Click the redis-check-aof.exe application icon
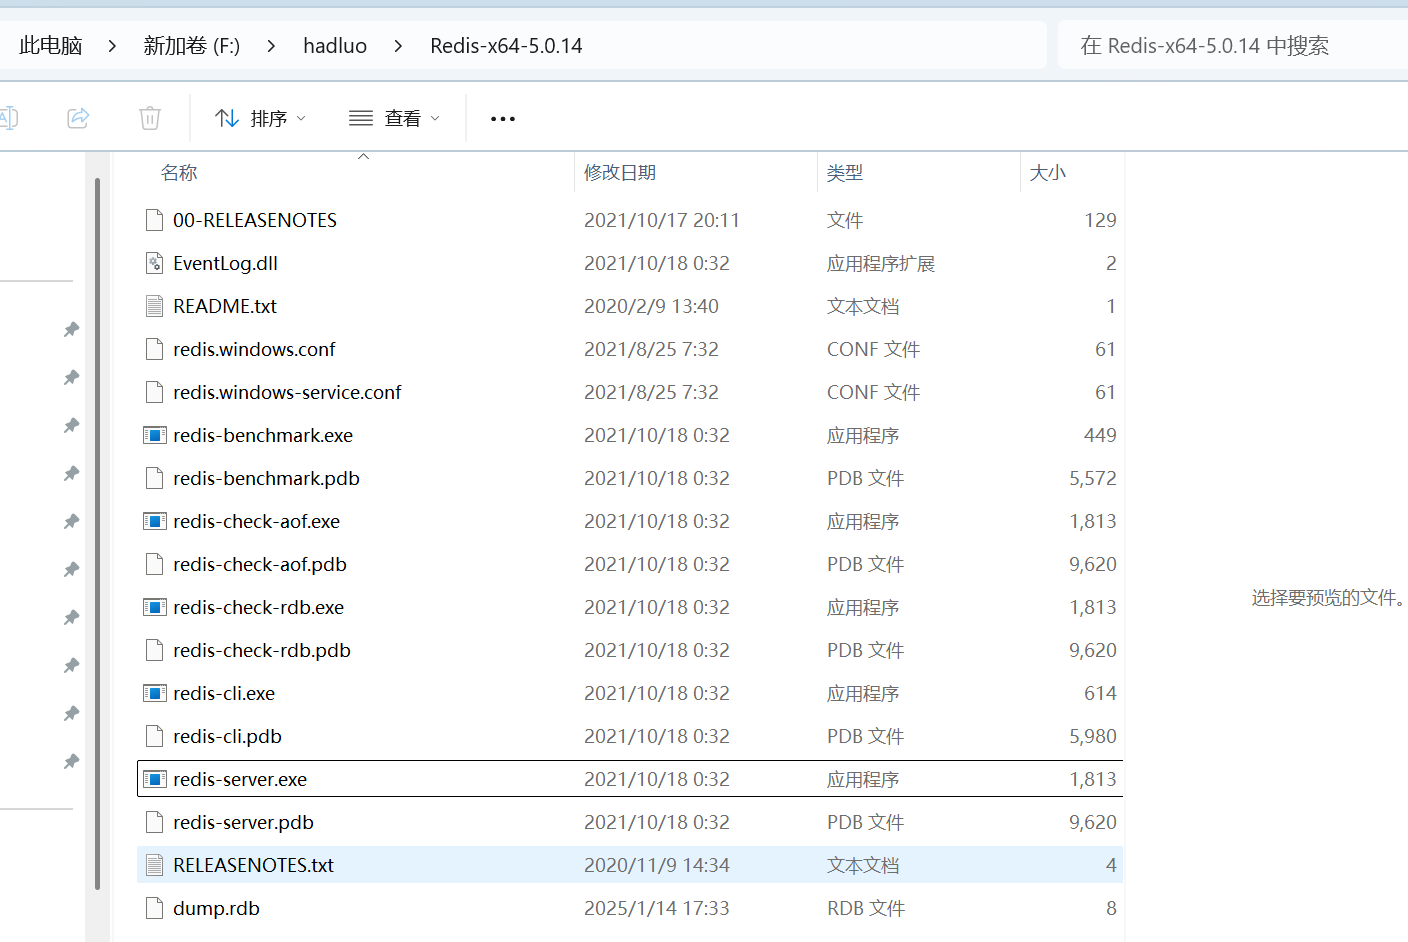The width and height of the screenshot is (1408, 942). (x=154, y=521)
